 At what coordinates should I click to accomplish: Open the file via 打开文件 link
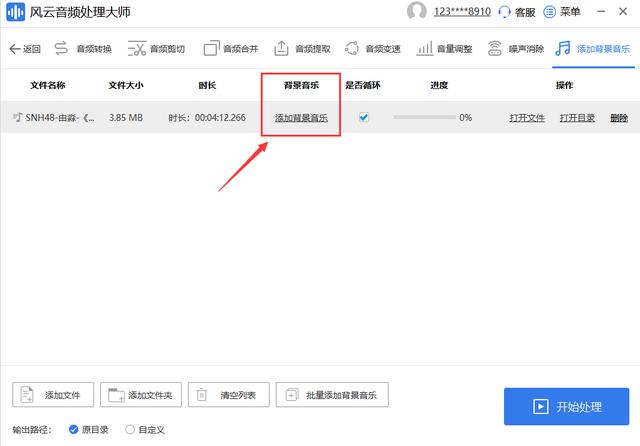[x=527, y=118]
